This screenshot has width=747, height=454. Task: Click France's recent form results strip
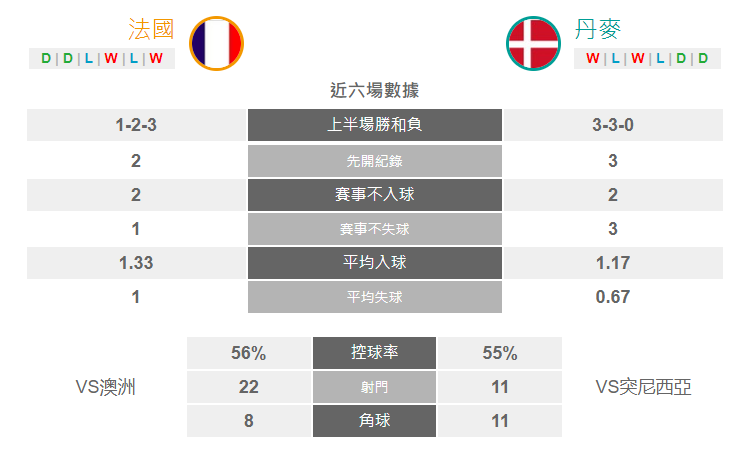pos(102,59)
